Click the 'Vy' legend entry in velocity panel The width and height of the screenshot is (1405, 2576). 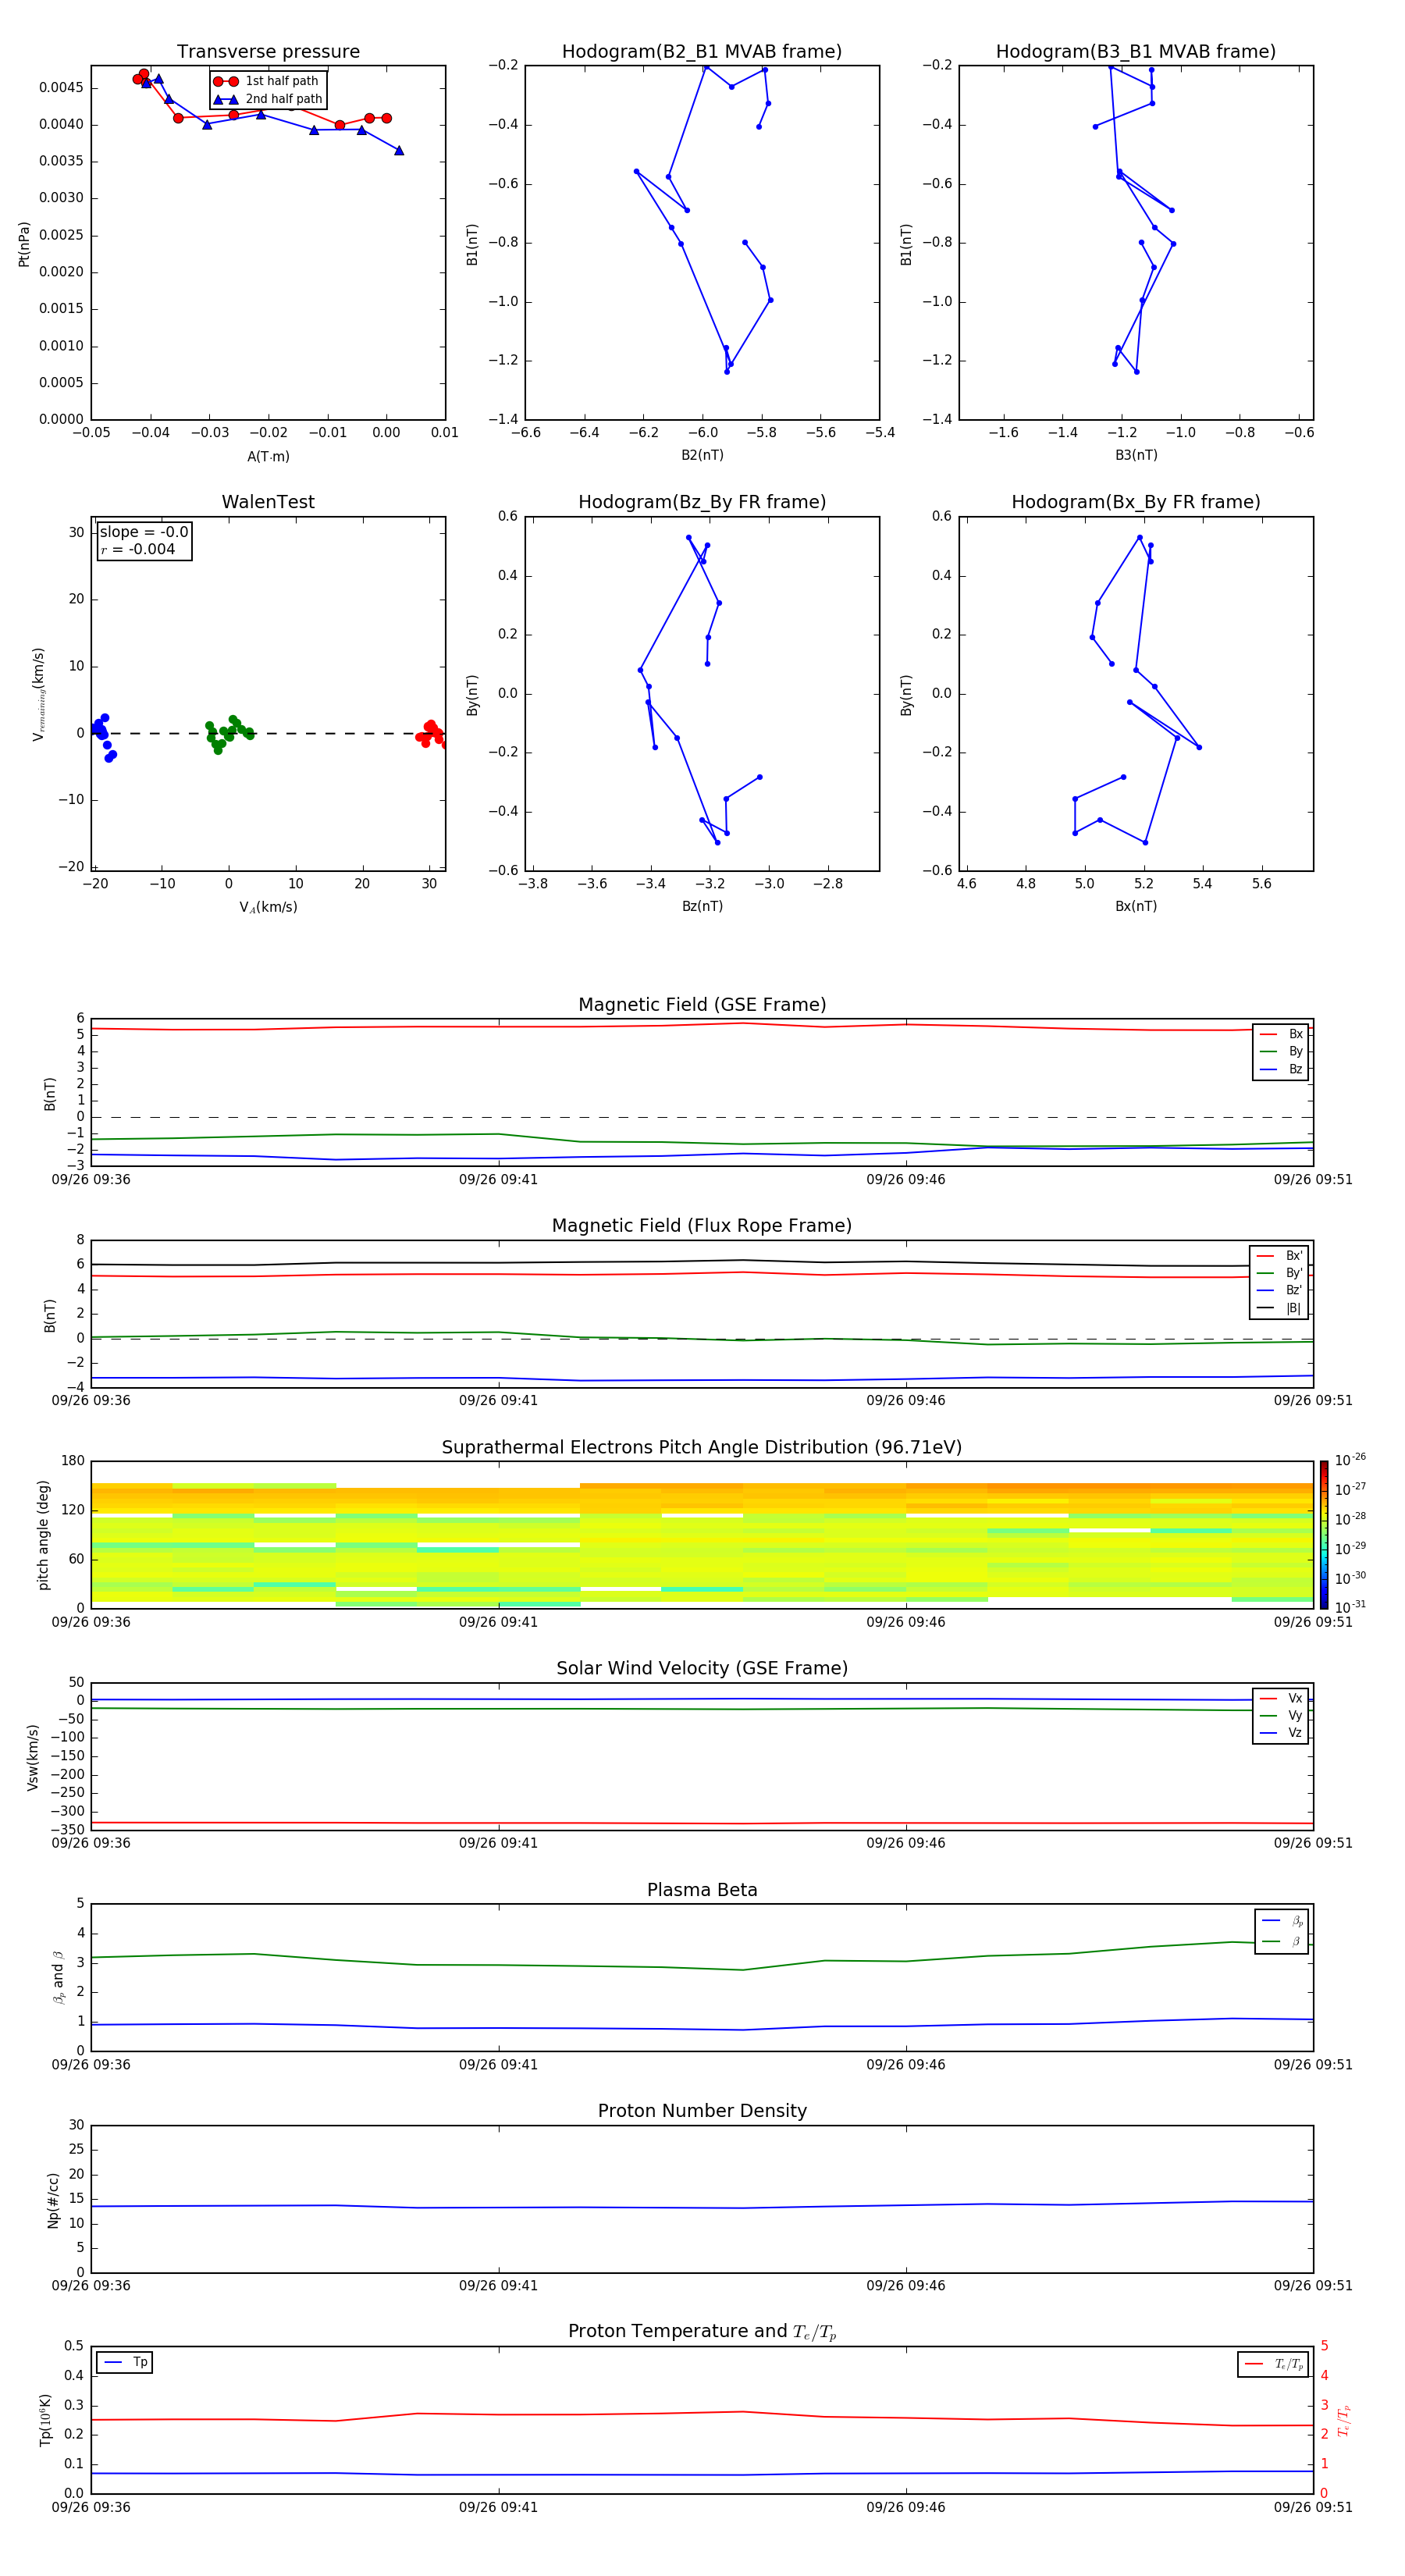coord(1281,1715)
